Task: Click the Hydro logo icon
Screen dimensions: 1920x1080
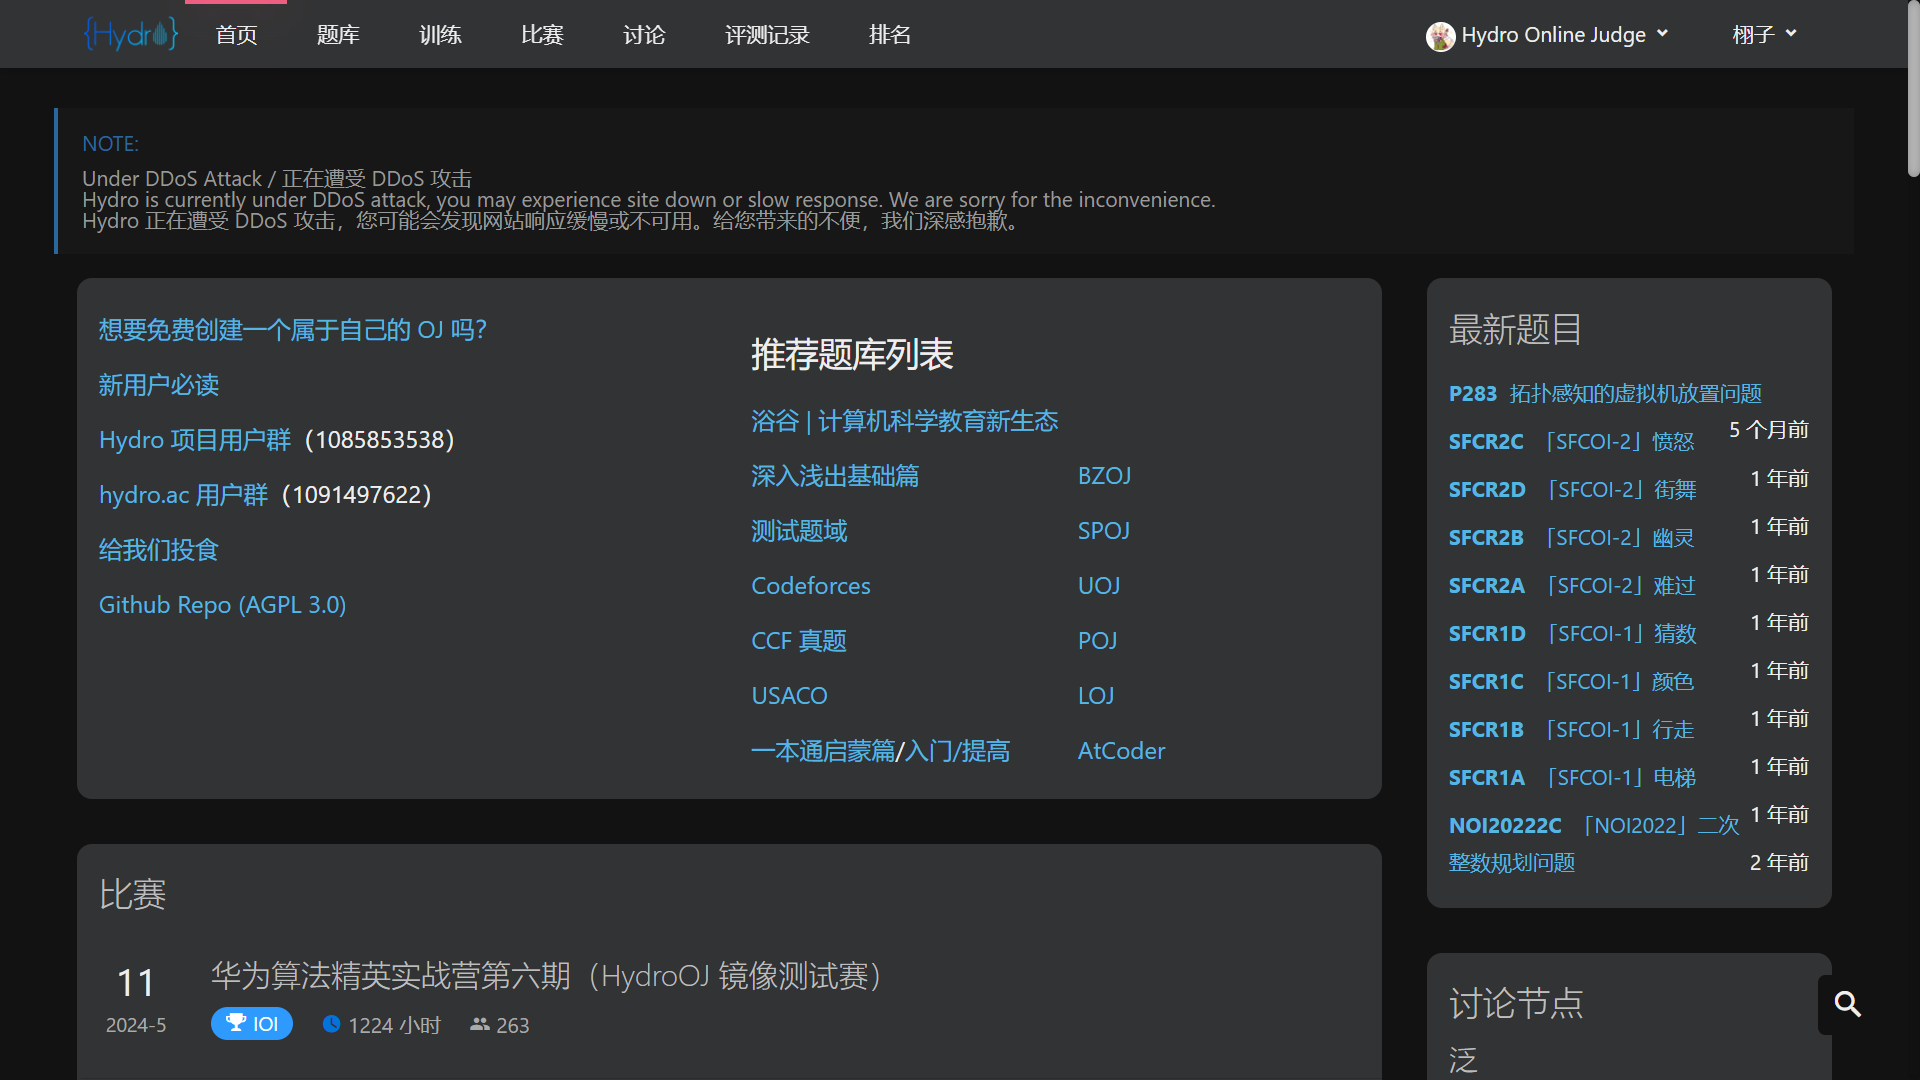Action: tap(131, 34)
